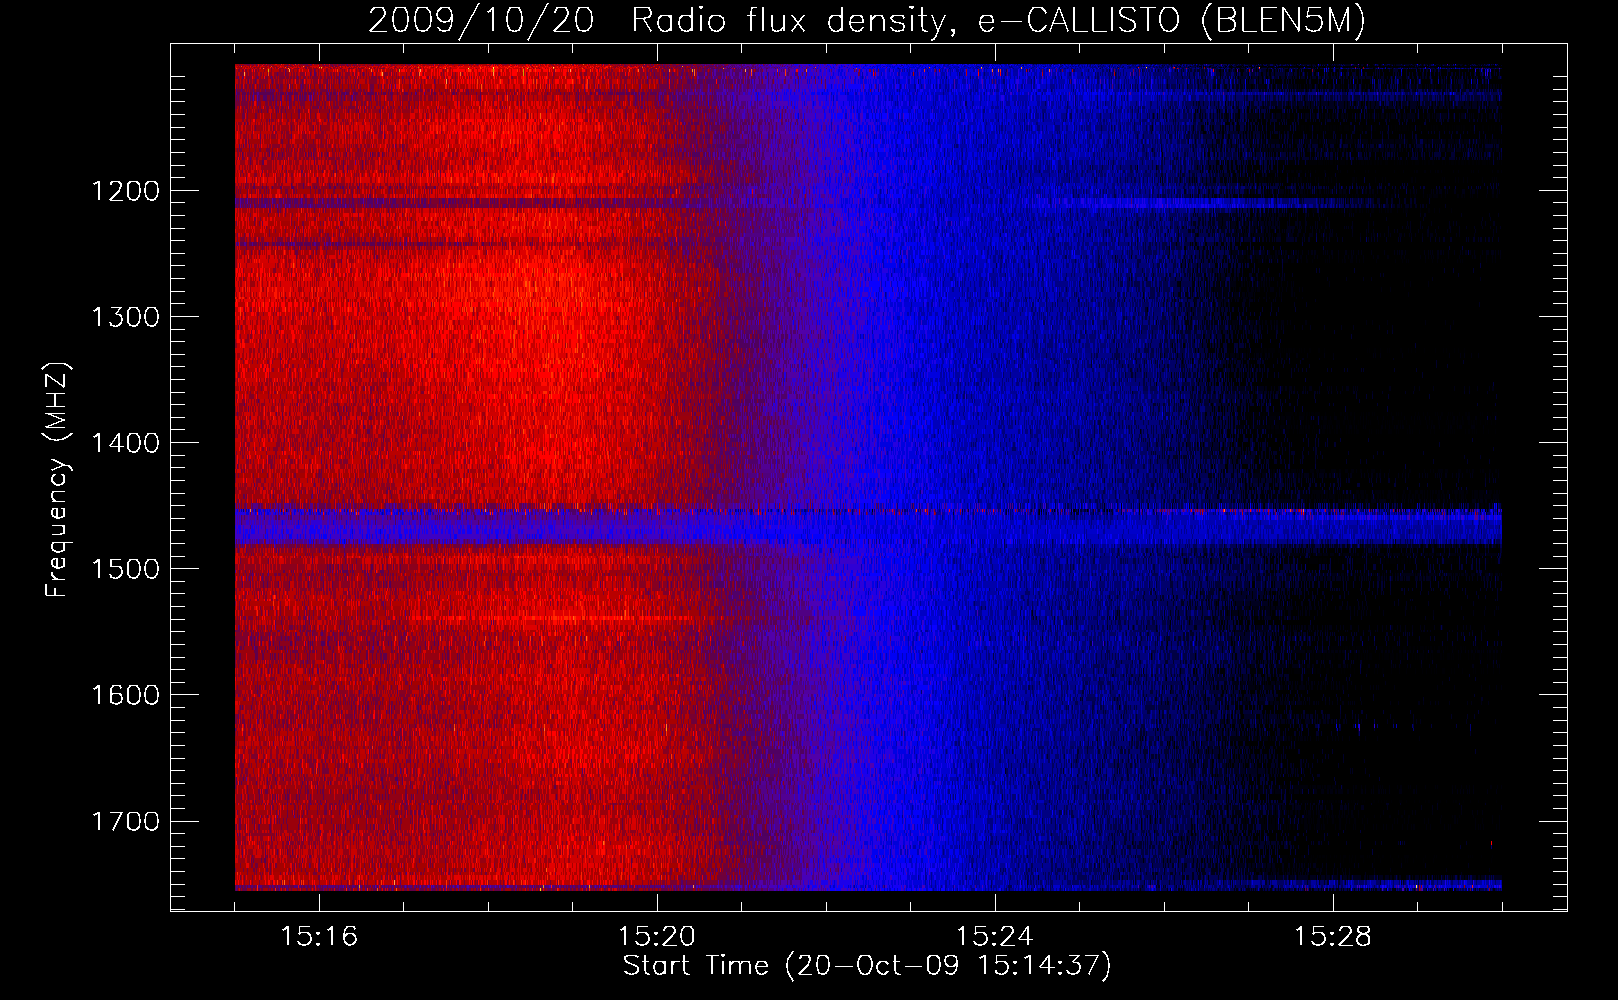1618x1000 pixels.
Task: Click the plot title mentioning e-CALLISTO (BLEN5M)
Action: tap(867, 20)
